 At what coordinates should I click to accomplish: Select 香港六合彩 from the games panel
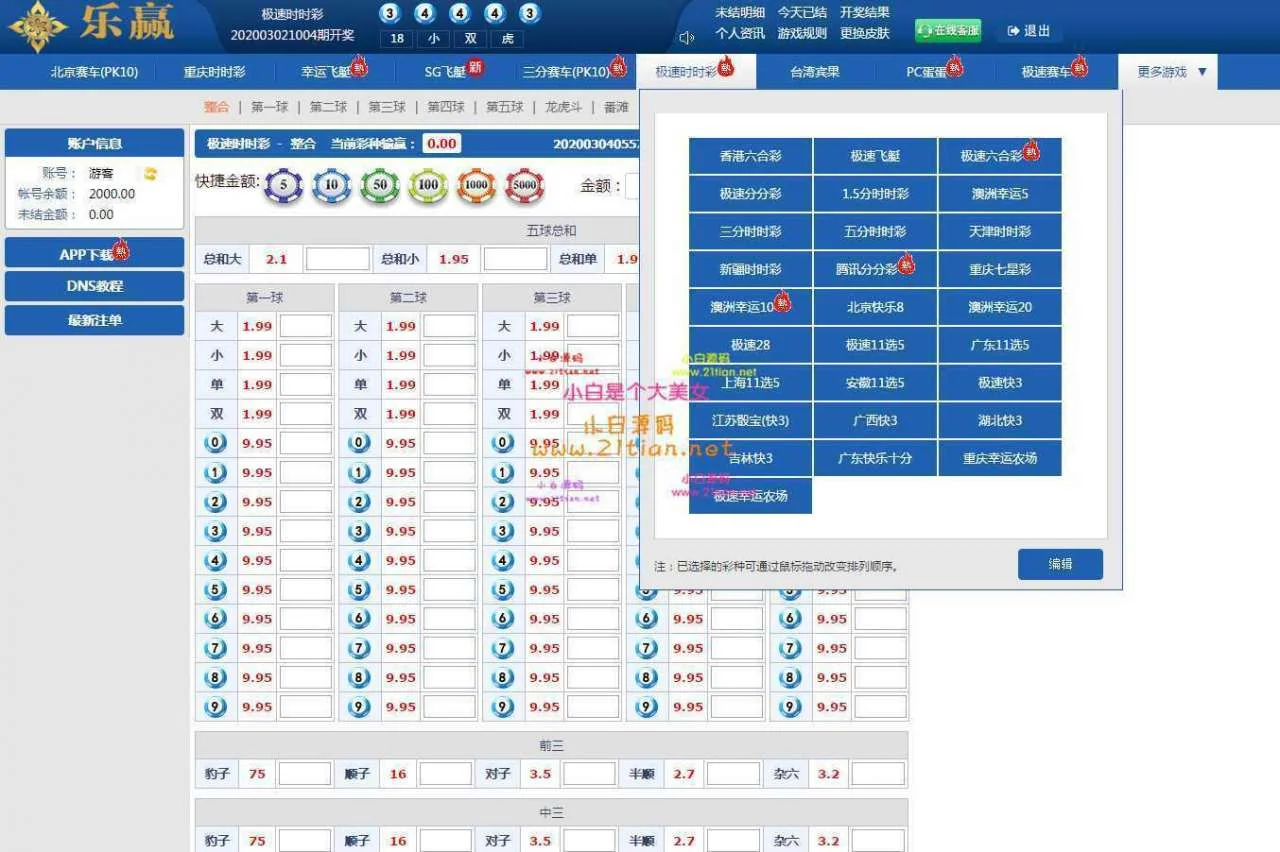[x=750, y=156]
